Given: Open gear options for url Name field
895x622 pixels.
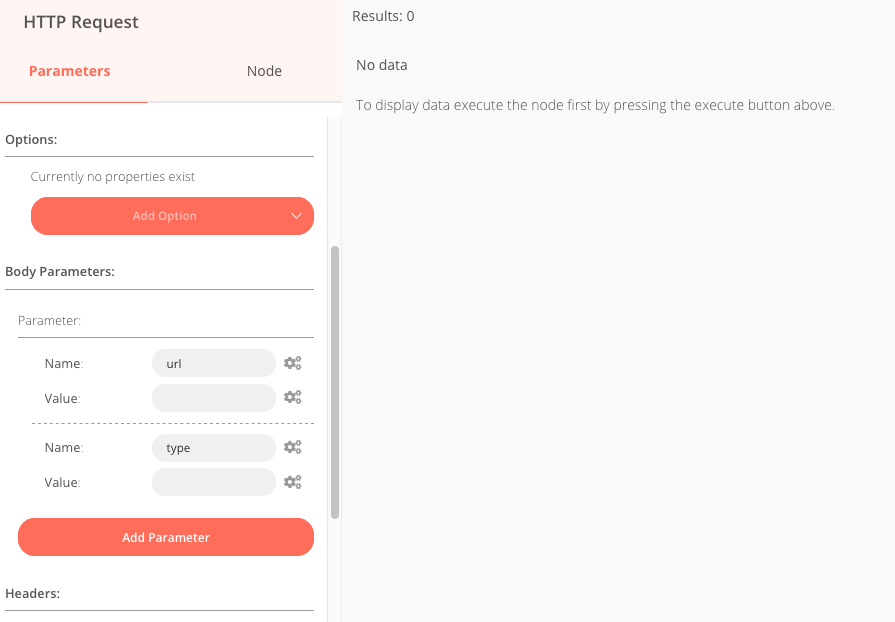Looking at the screenshot, I should [293, 363].
